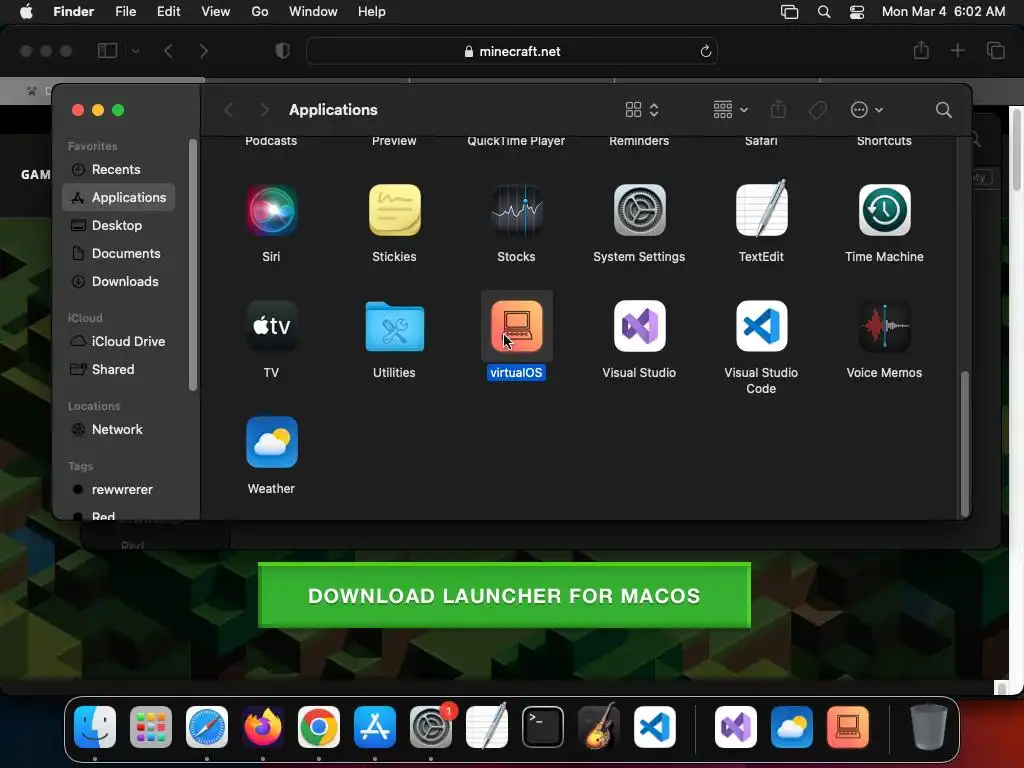Open Safari from the Dock
This screenshot has height=768, width=1024.
coord(207,727)
